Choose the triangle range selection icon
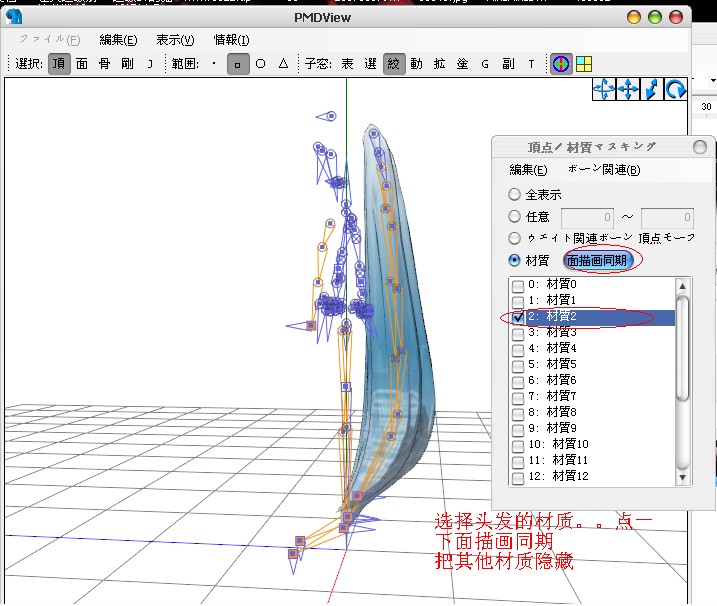This screenshot has height=606, width=717. (x=284, y=64)
